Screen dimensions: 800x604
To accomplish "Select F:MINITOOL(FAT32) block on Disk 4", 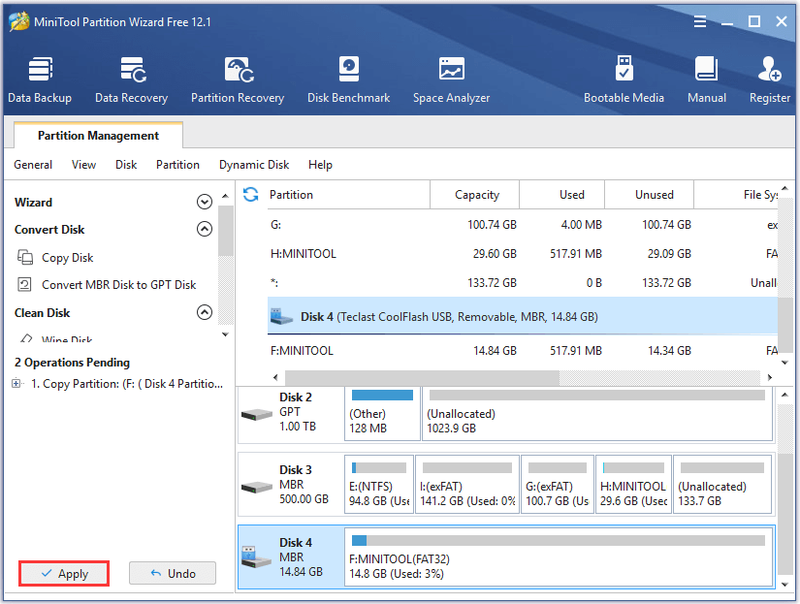I will coord(559,557).
